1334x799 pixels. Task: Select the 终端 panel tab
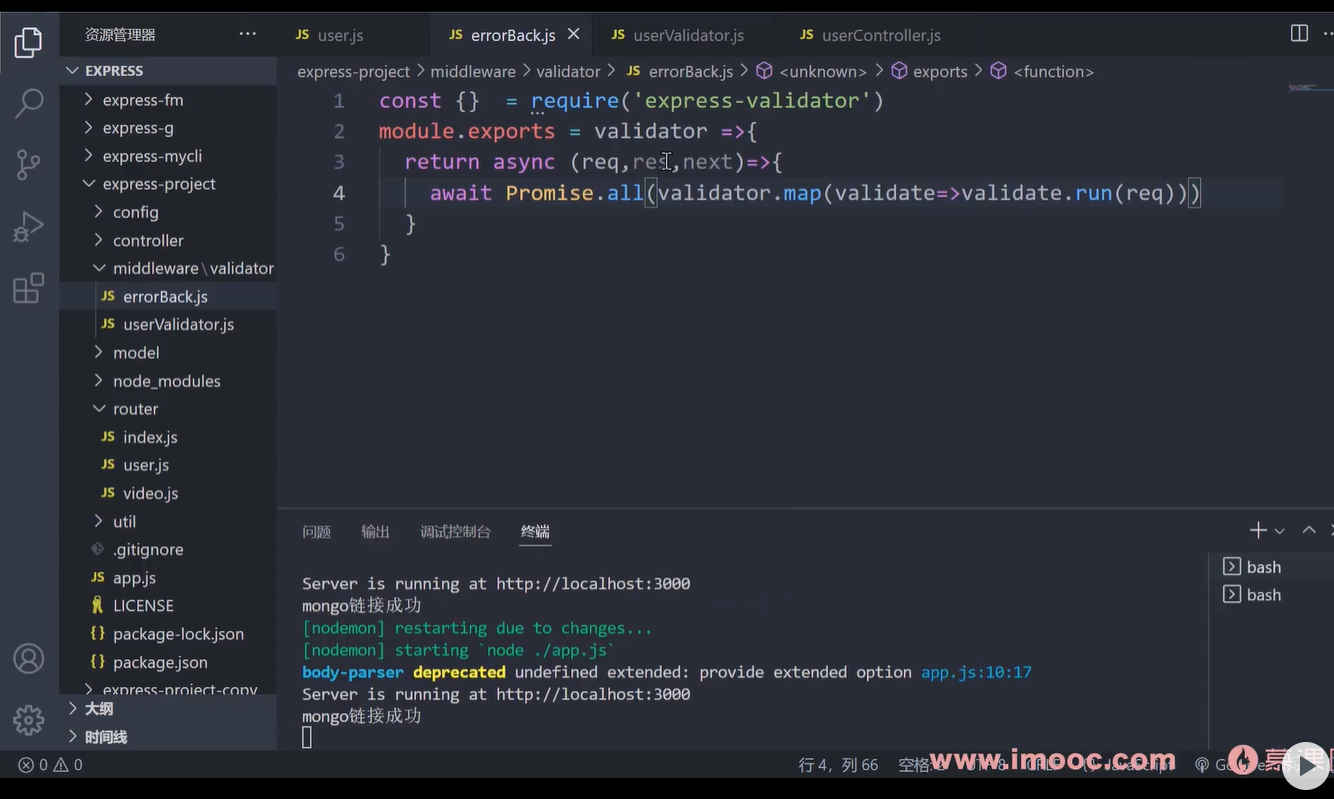pos(535,532)
